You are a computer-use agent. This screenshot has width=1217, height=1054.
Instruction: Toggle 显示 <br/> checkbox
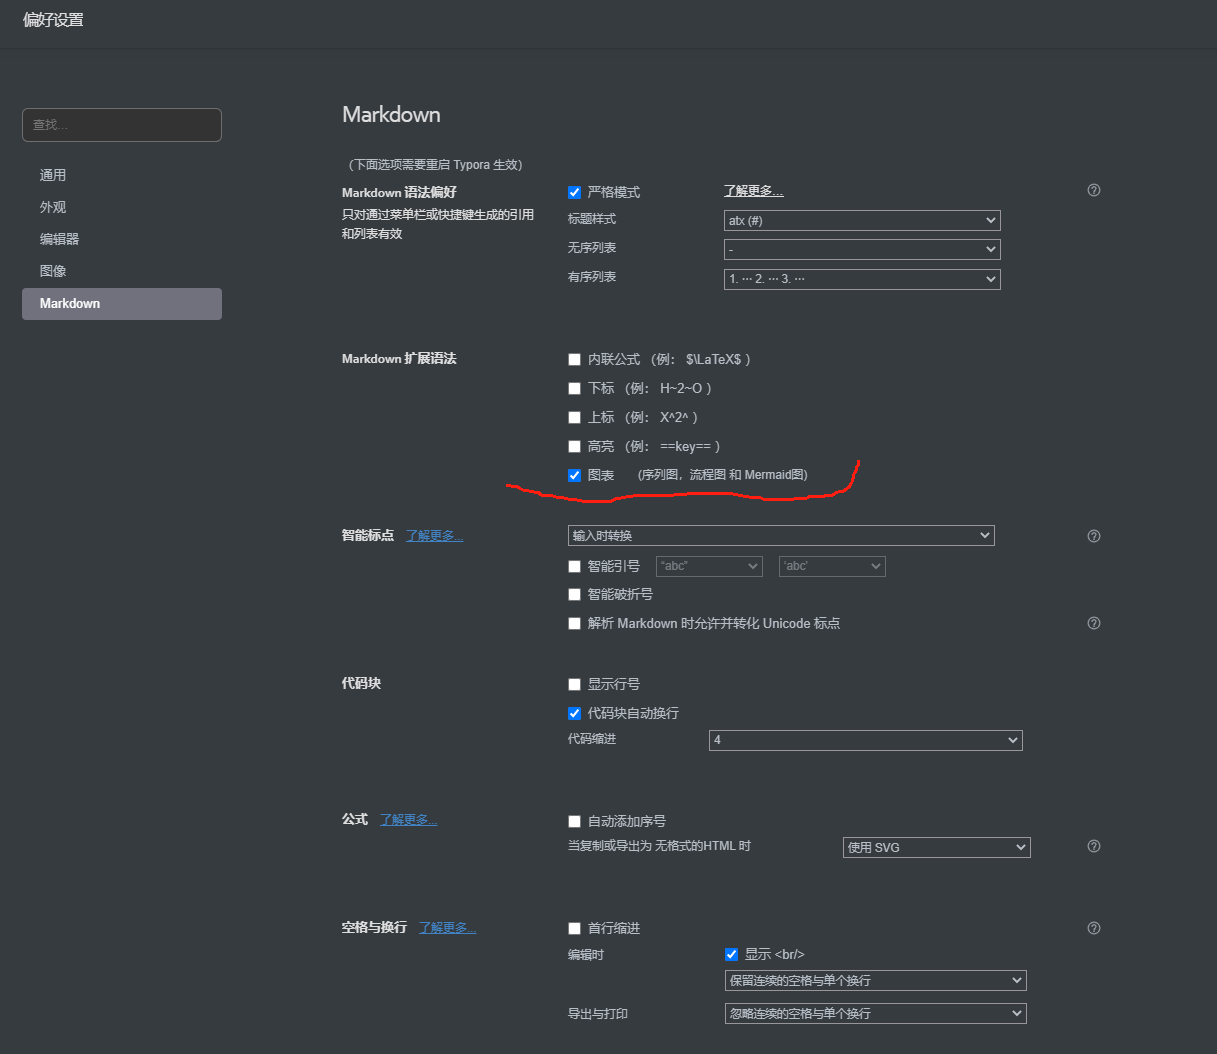731,954
